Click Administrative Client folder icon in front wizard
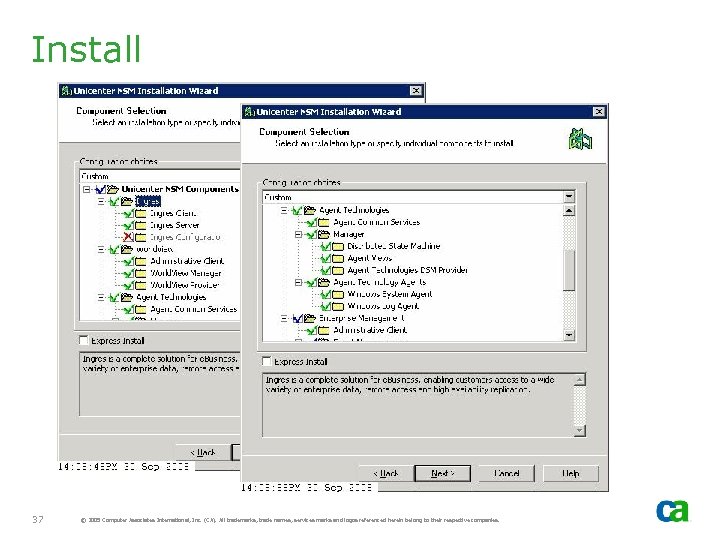This screenshot has width=720, height=540. 324,330
